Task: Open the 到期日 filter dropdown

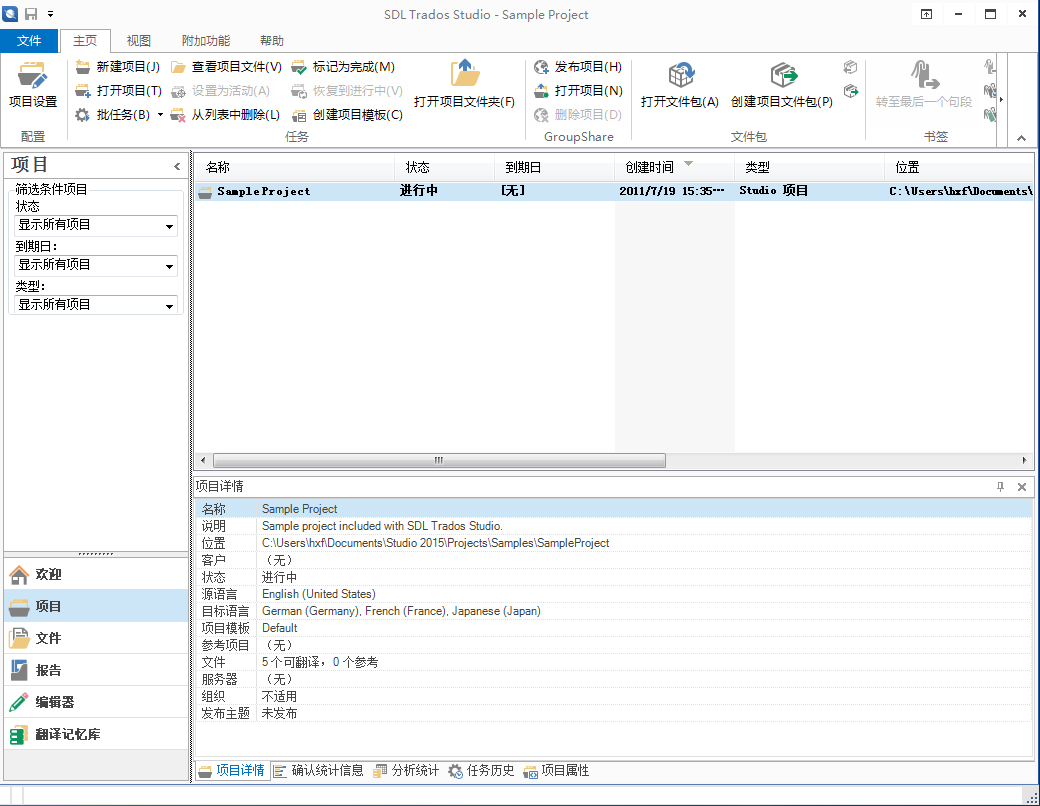Action: click(96, 265)
